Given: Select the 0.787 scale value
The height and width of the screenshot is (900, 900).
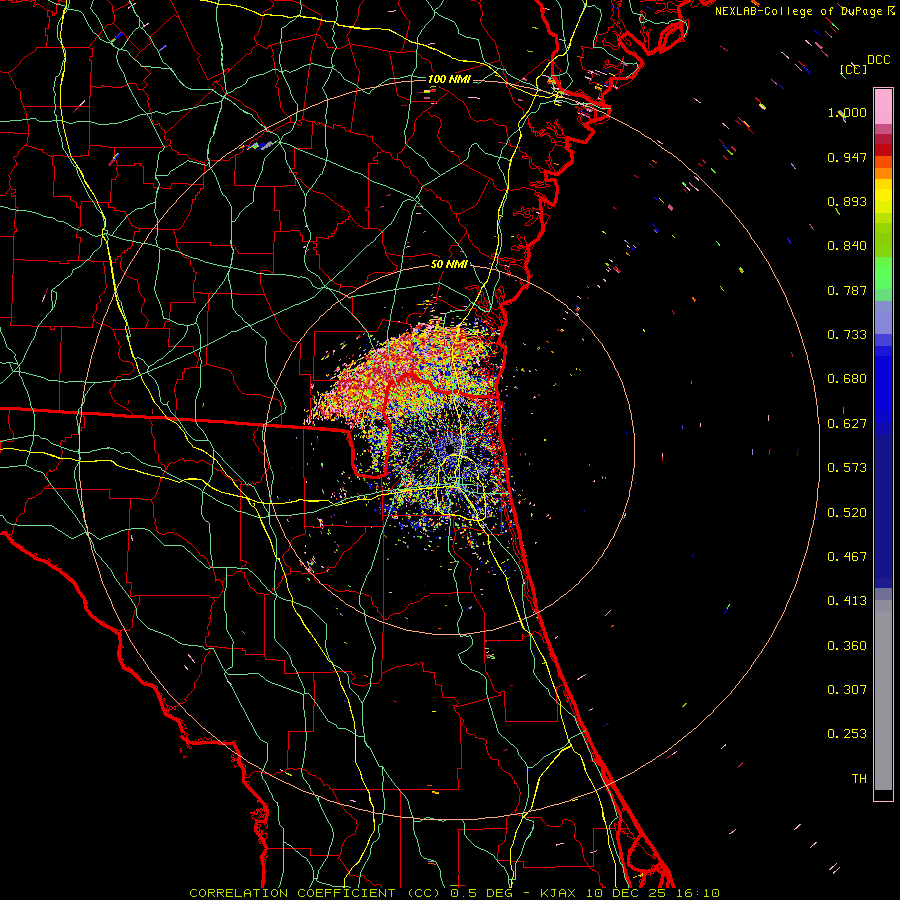Looking at the screenshot, I should point(847,290).
